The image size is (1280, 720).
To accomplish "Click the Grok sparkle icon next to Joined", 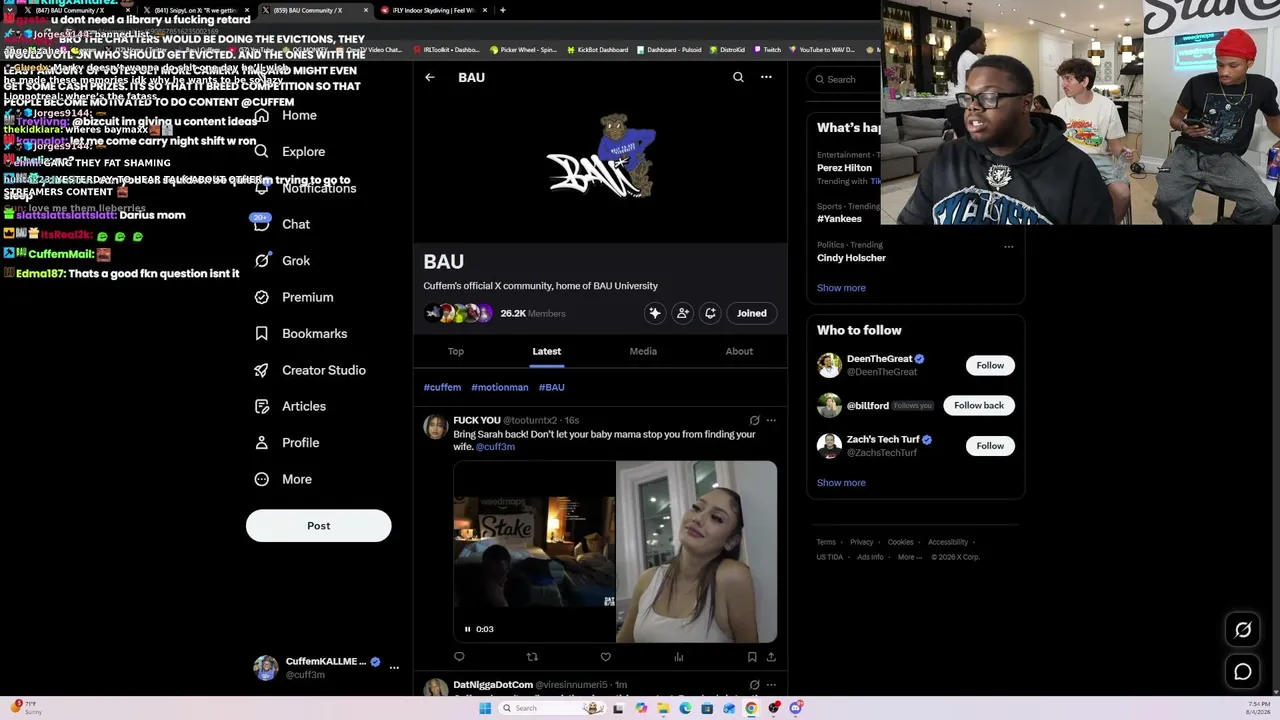I will pyautogui.click(x=655, y=313).
